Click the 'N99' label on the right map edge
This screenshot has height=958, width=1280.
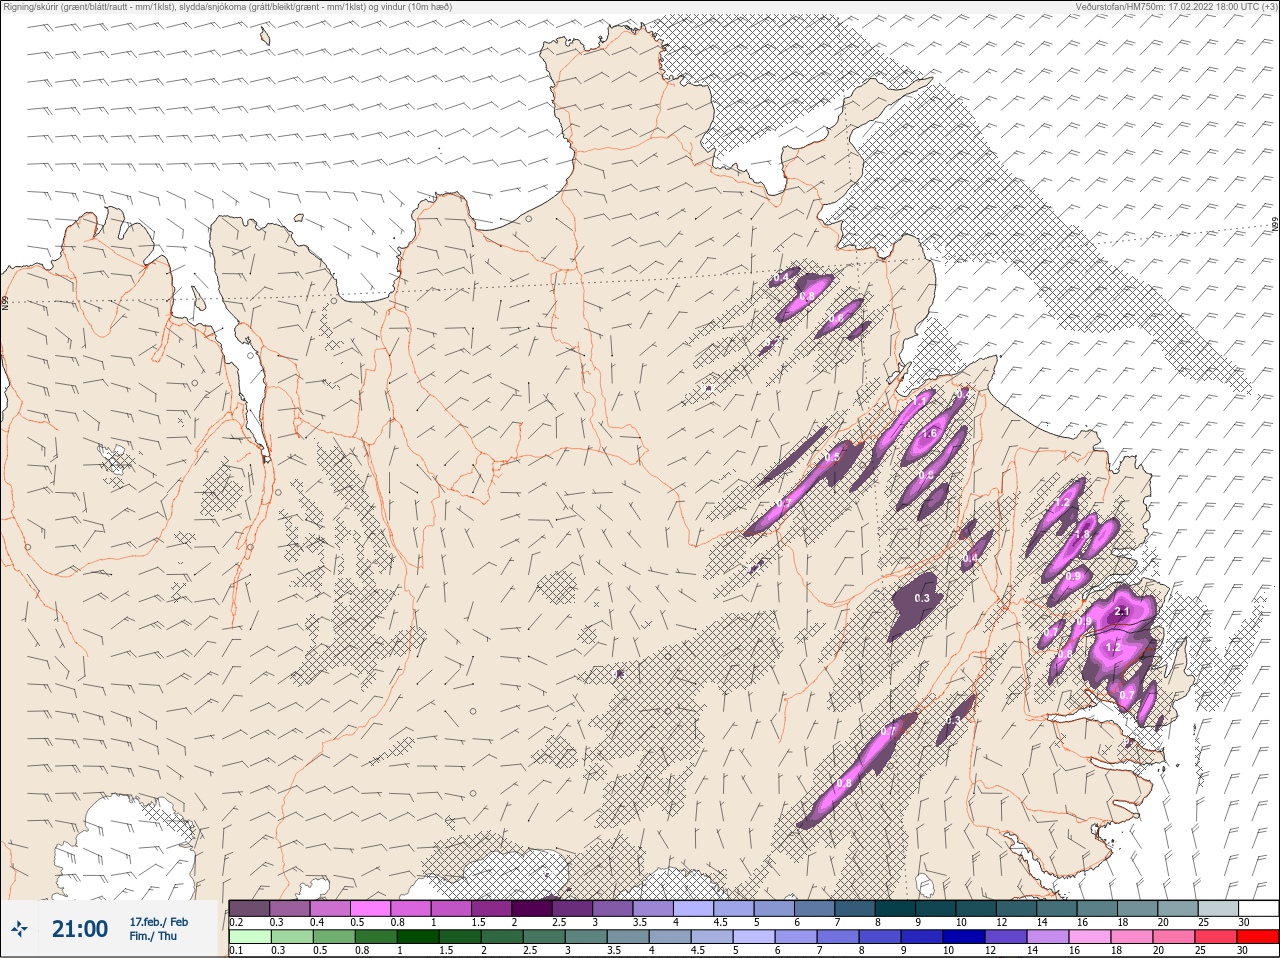(x=1275, y=225)
